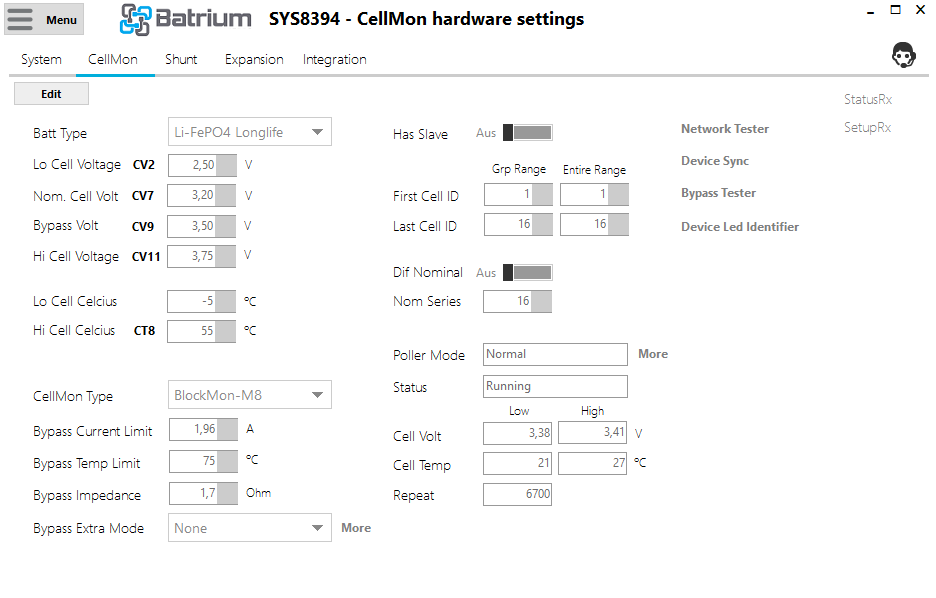Click the Cell Temp High value
936x598 pixels.
click(593, 463)
